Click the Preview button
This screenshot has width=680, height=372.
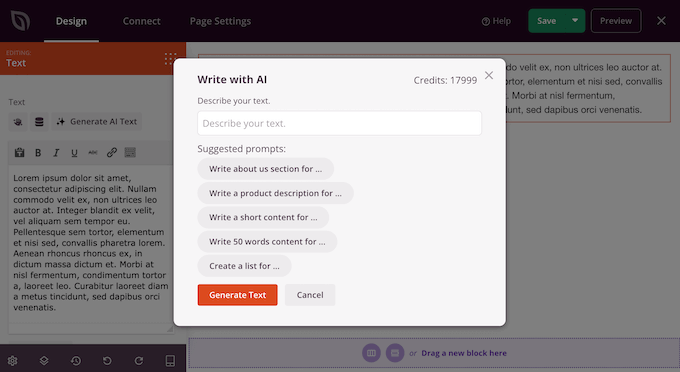pos(616,21)
